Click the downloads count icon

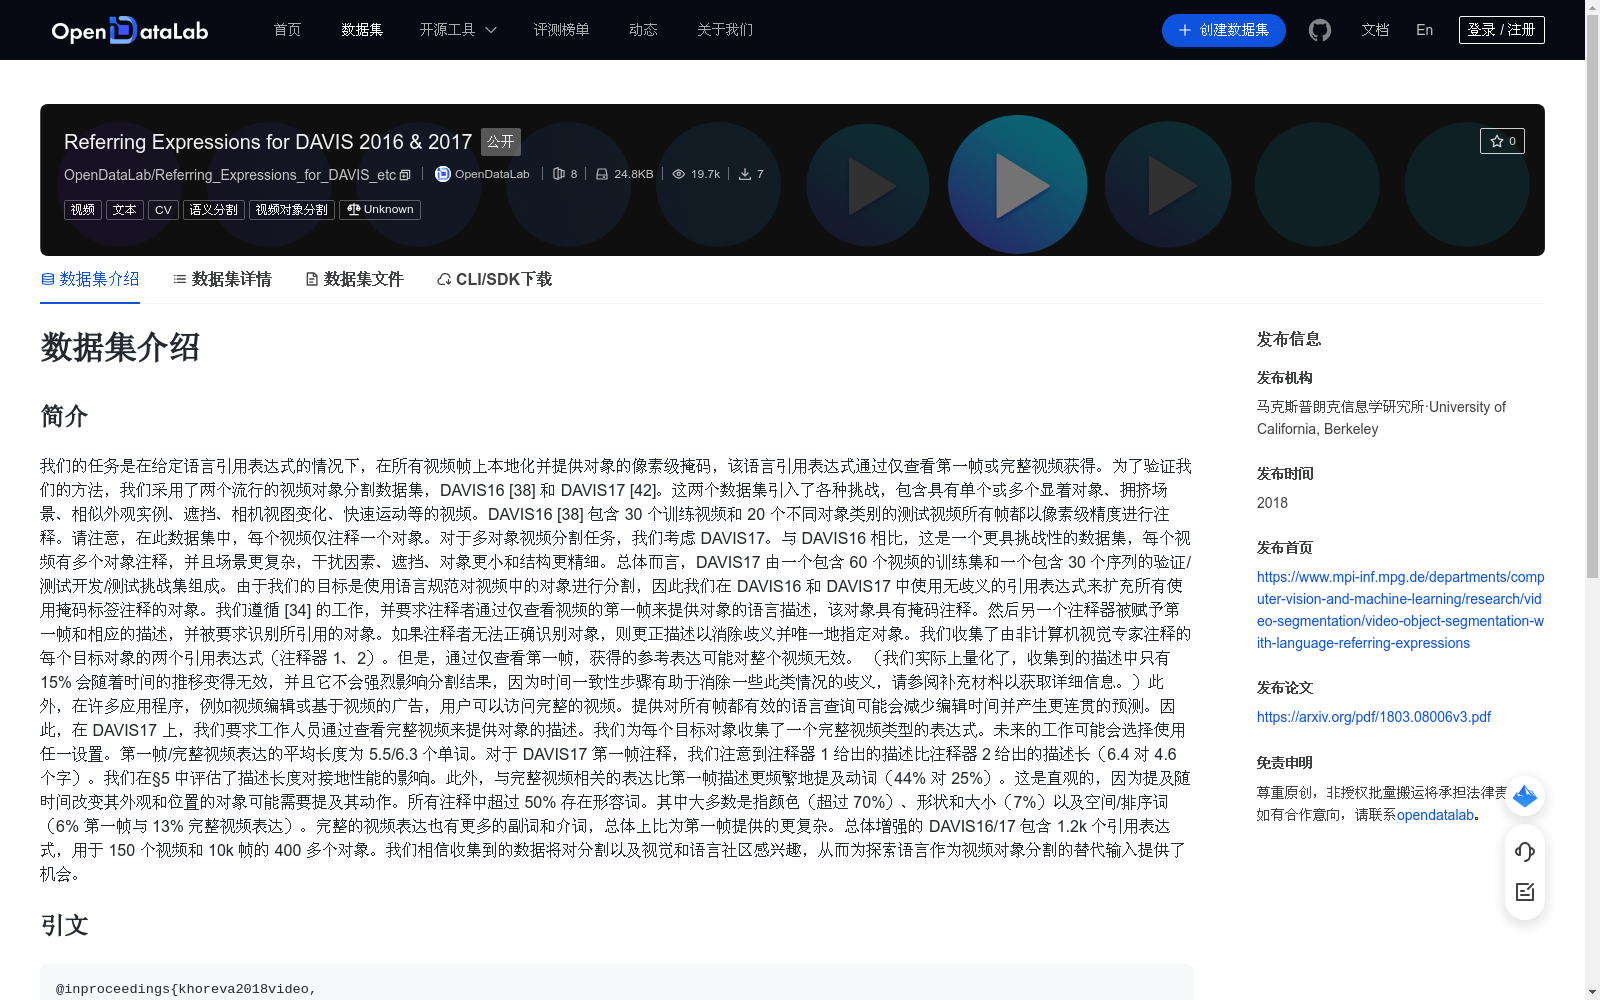[x=745, y=174]
